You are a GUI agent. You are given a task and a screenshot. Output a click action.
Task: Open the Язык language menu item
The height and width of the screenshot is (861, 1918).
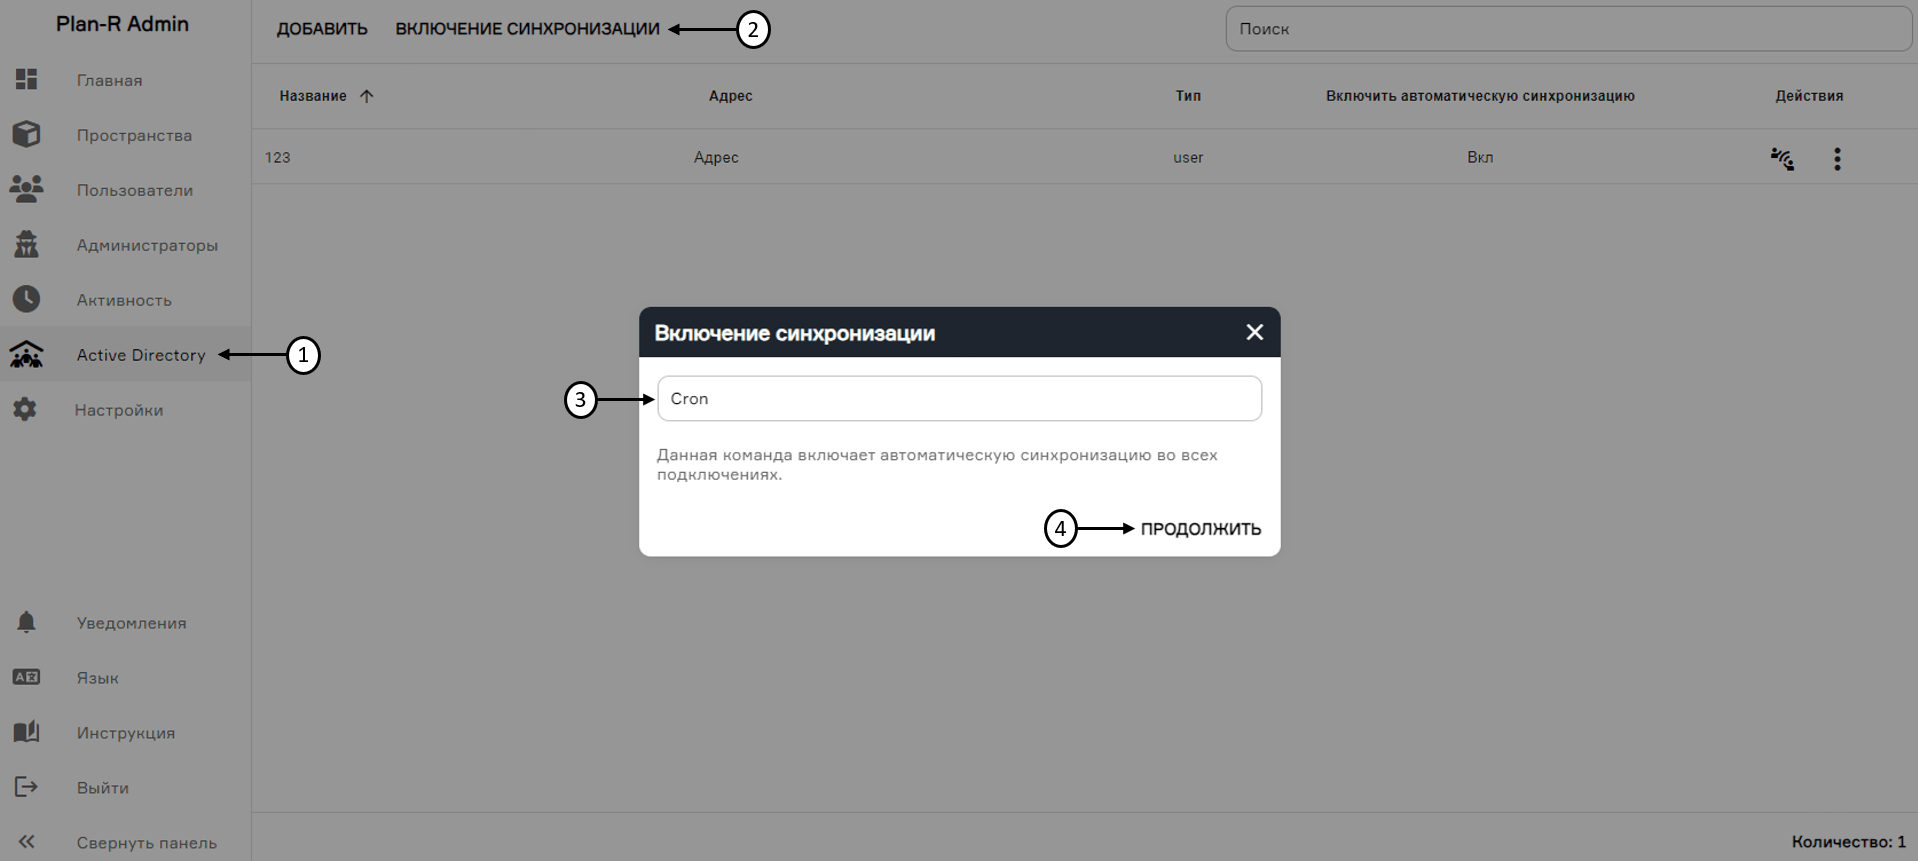(97, 678)
